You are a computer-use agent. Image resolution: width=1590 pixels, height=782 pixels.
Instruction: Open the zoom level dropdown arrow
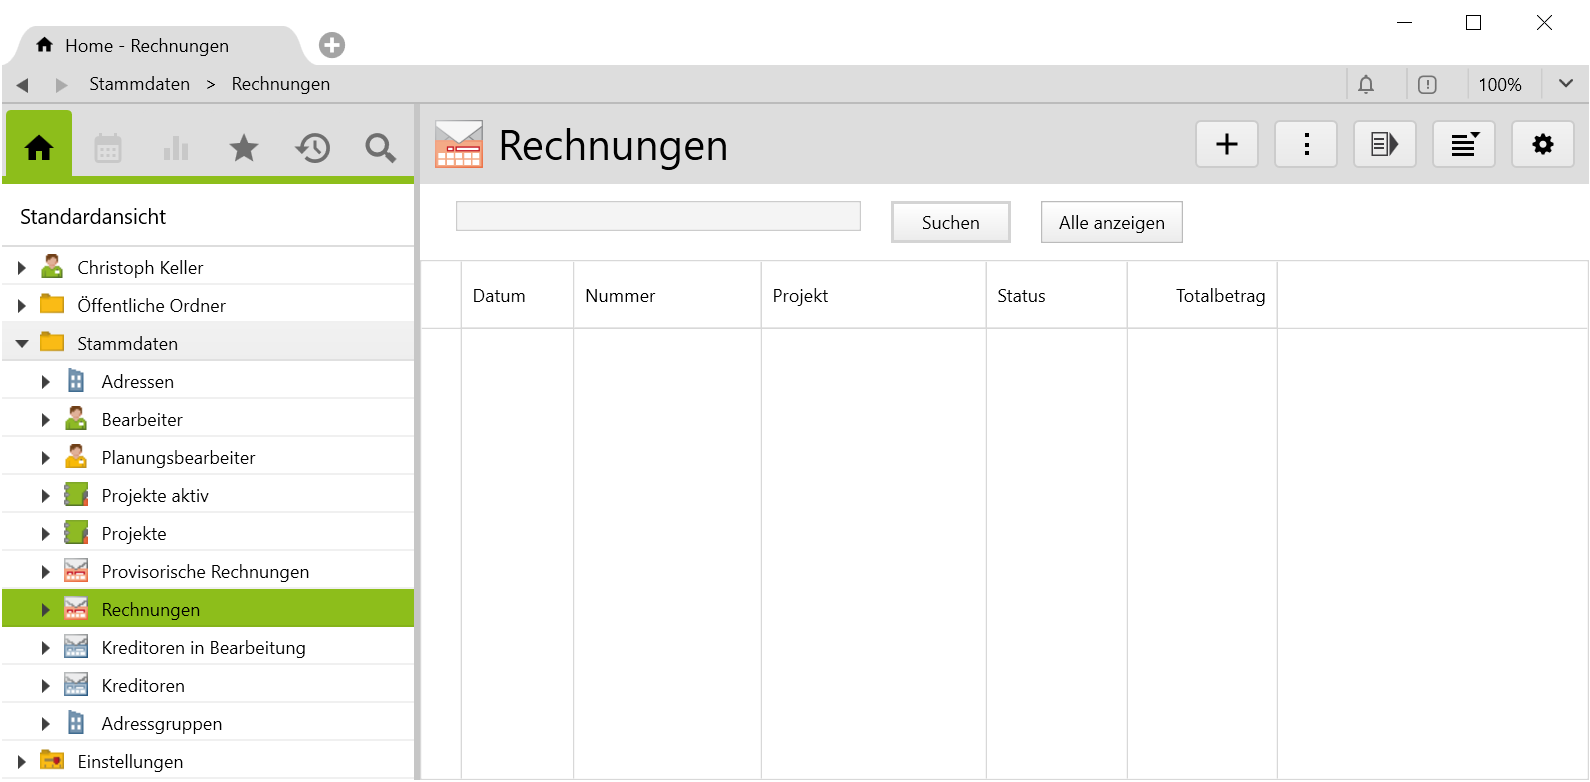[x=1566, y=85]
